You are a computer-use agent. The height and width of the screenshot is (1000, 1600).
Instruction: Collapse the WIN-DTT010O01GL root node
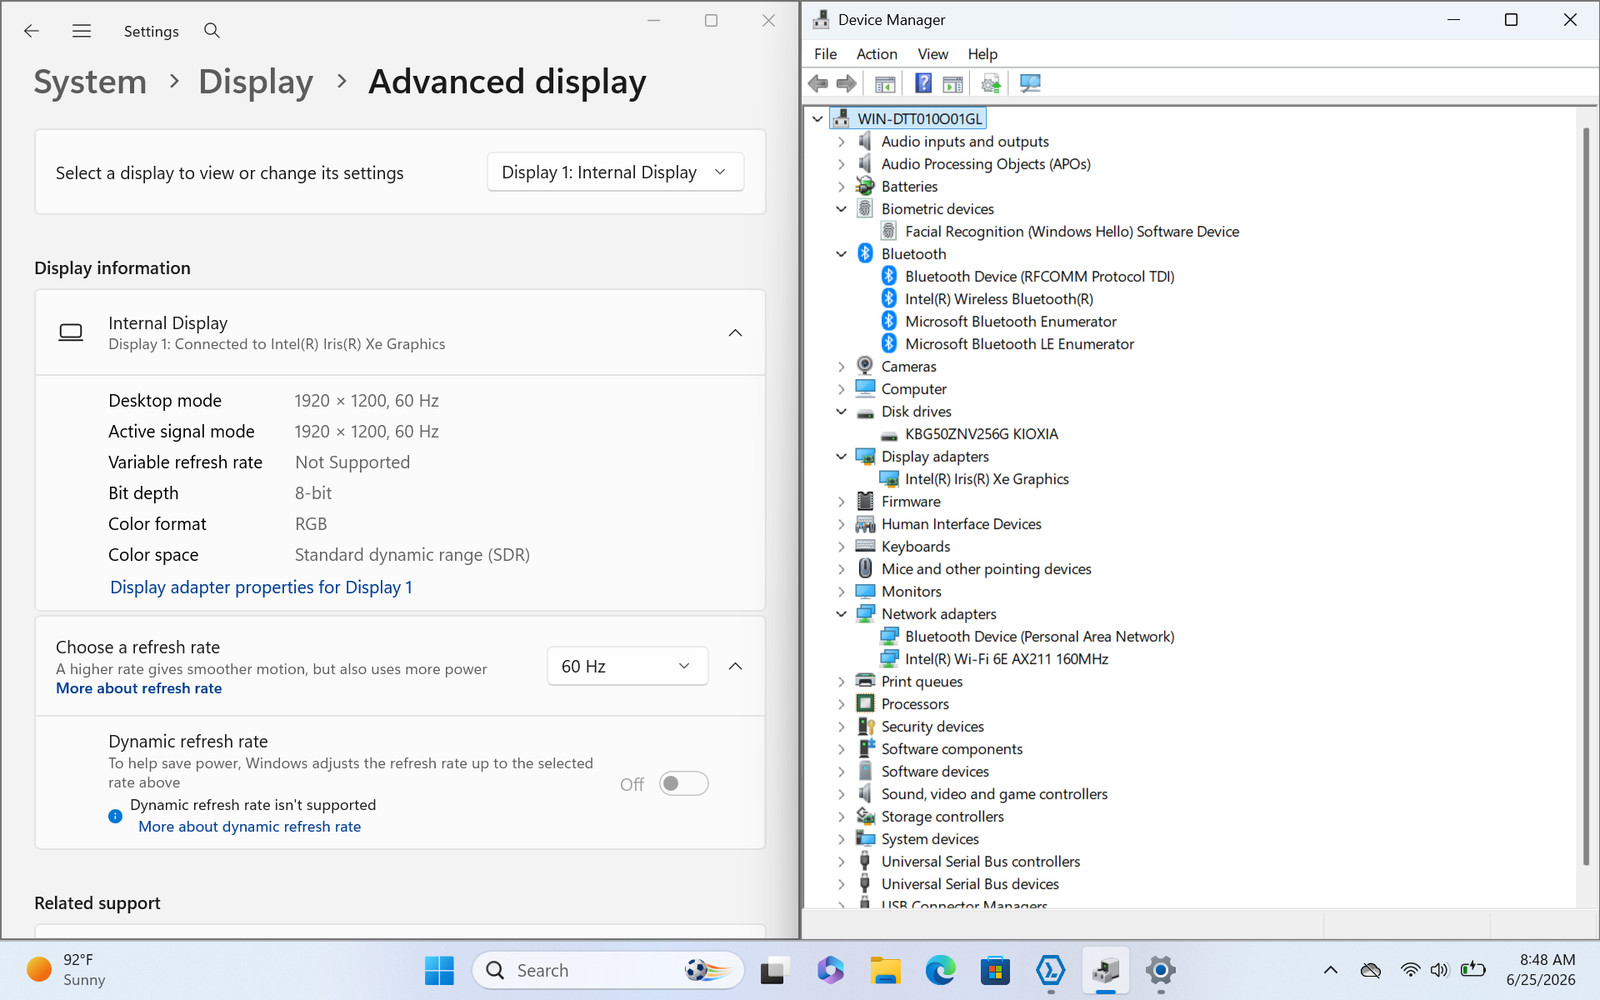pyautogui.click(x=817, y=119)
